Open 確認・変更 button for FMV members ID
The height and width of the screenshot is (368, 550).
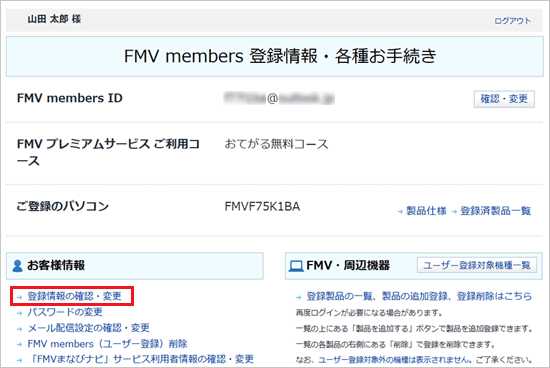[x=504, y=99]
